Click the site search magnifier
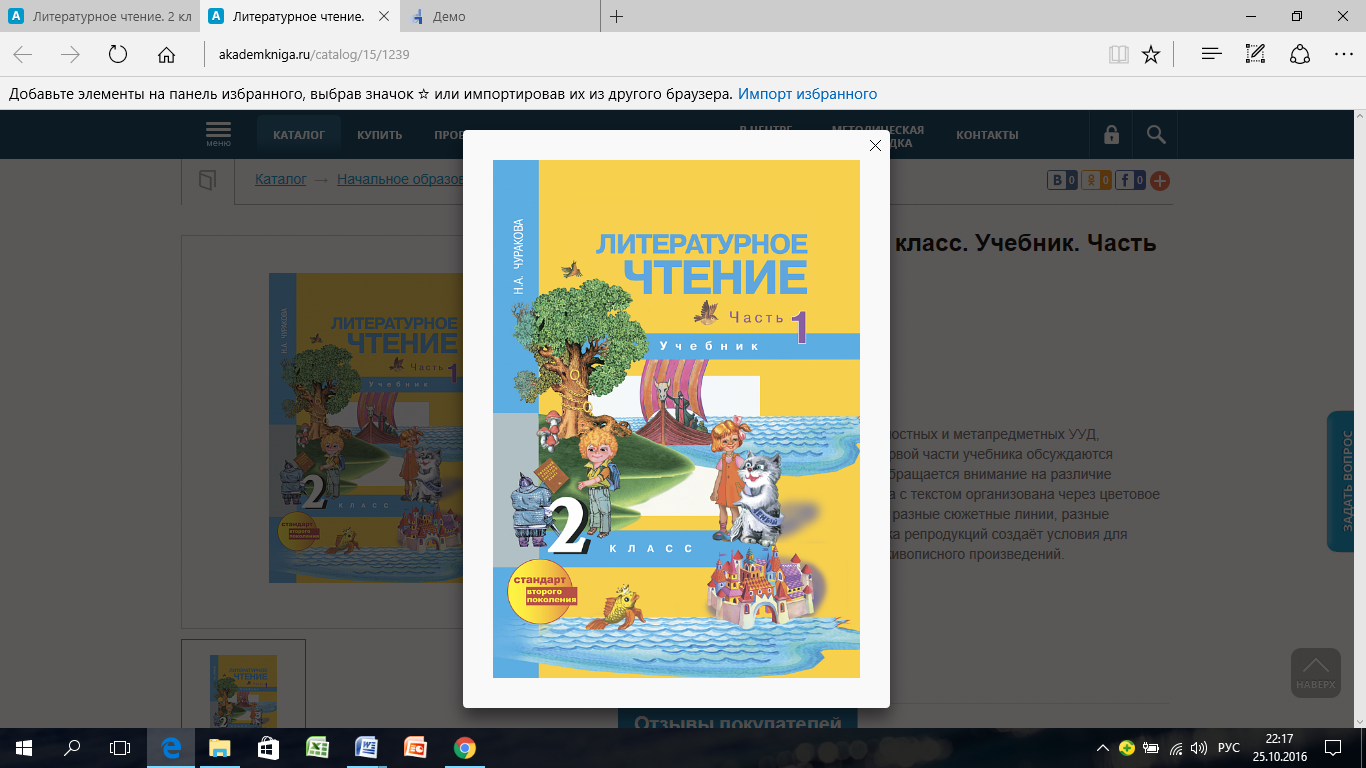 1156,134
